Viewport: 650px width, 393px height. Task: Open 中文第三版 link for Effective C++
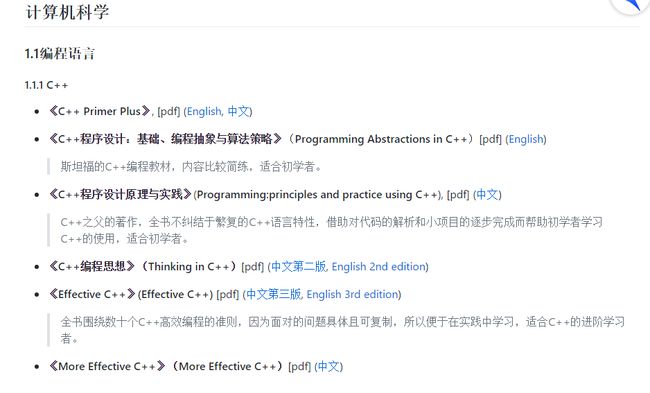coord(274,294)
